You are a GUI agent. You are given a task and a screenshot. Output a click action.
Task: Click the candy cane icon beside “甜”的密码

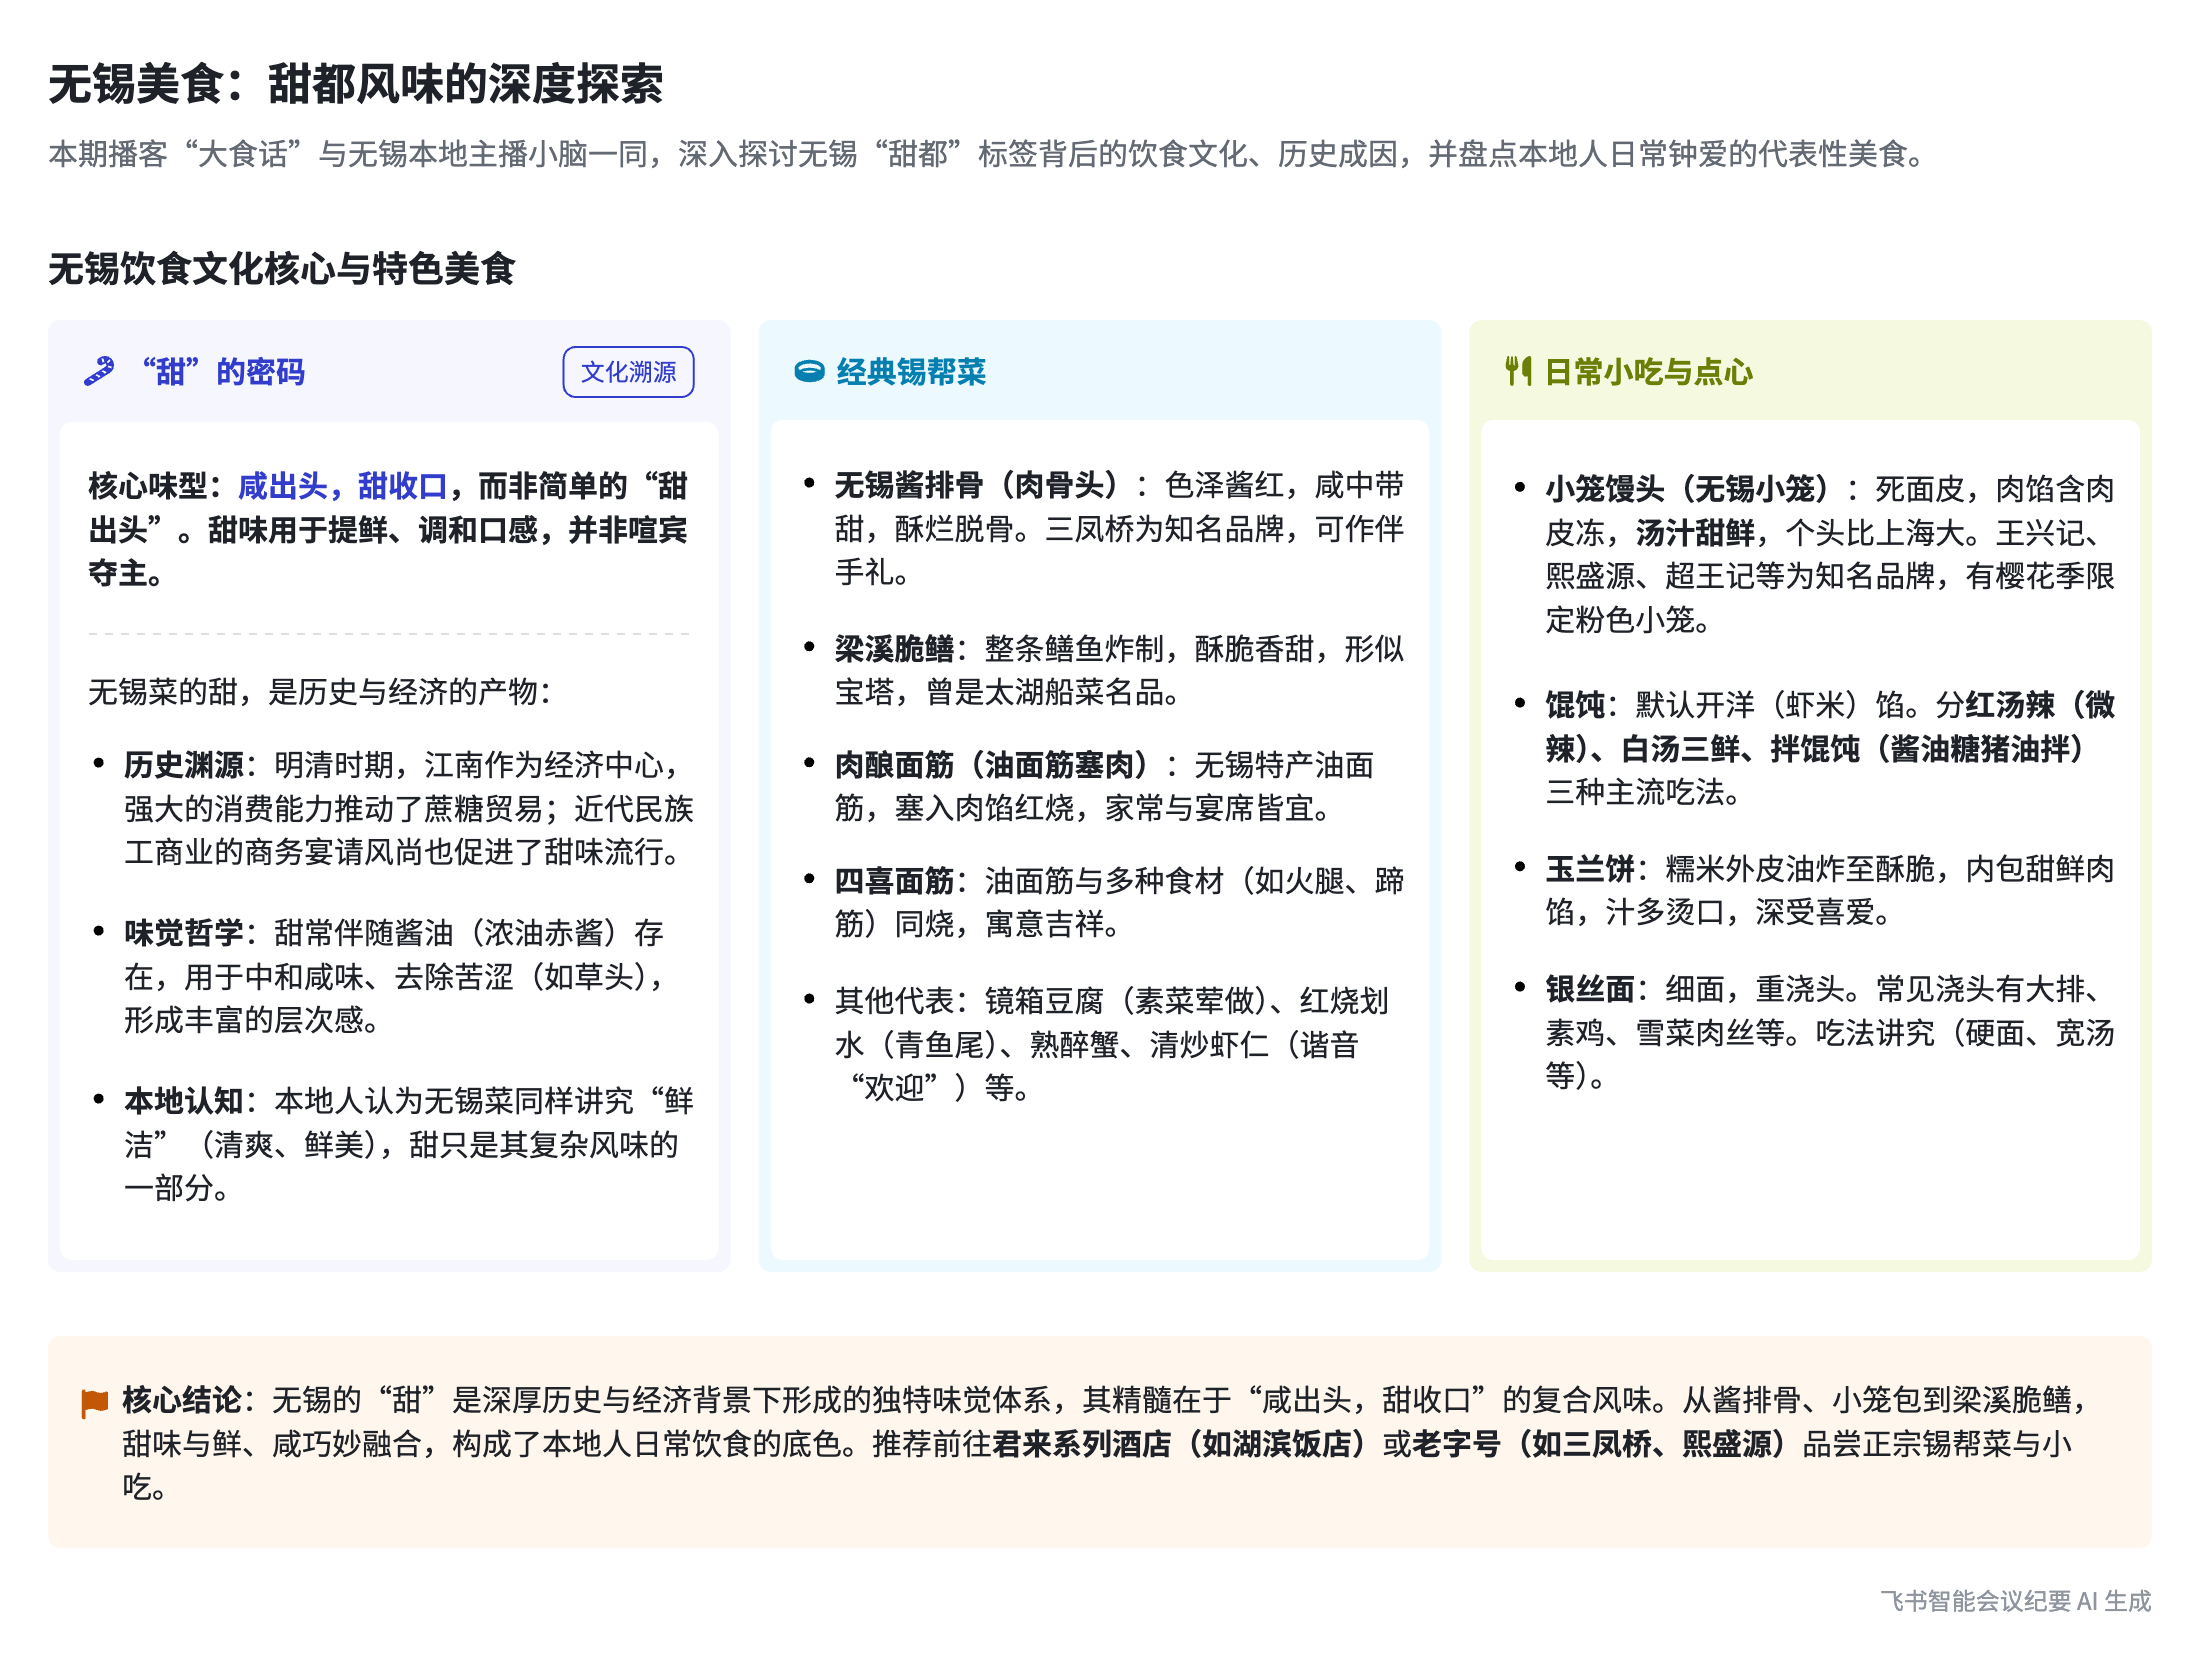(x=99, y=372)
